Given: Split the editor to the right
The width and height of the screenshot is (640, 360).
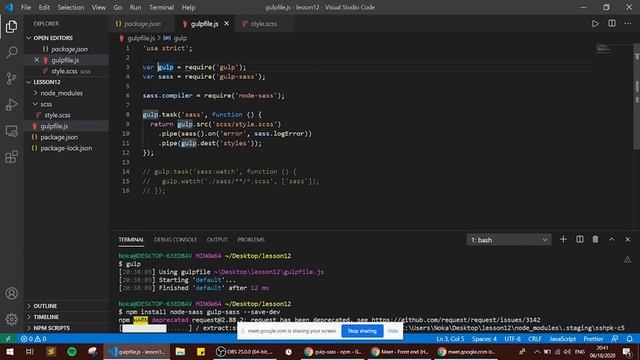Looking at the screenshot, I should pyautogui.click(x=611, y=24).
